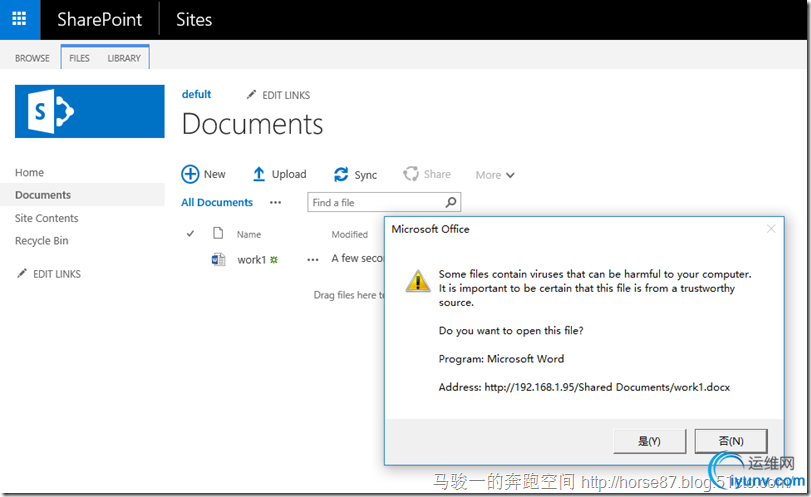Click the 是(Y) yes button
This screenshot has width=811, height=497.
click(650, 441)
